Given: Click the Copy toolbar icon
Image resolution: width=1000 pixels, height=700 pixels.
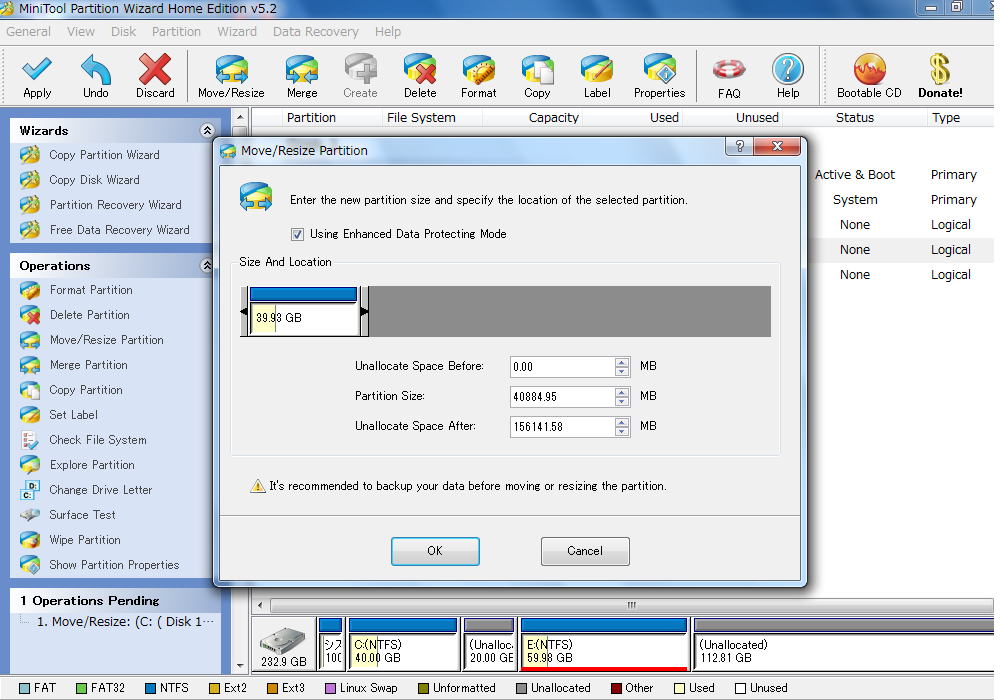Looking at the screenshot, I should pos(537,69).
